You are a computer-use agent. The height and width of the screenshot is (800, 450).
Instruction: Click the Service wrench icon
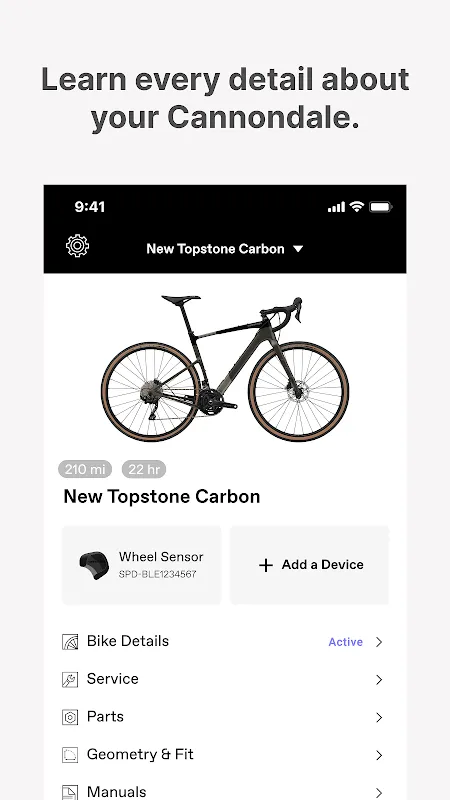tap(70, 680)
